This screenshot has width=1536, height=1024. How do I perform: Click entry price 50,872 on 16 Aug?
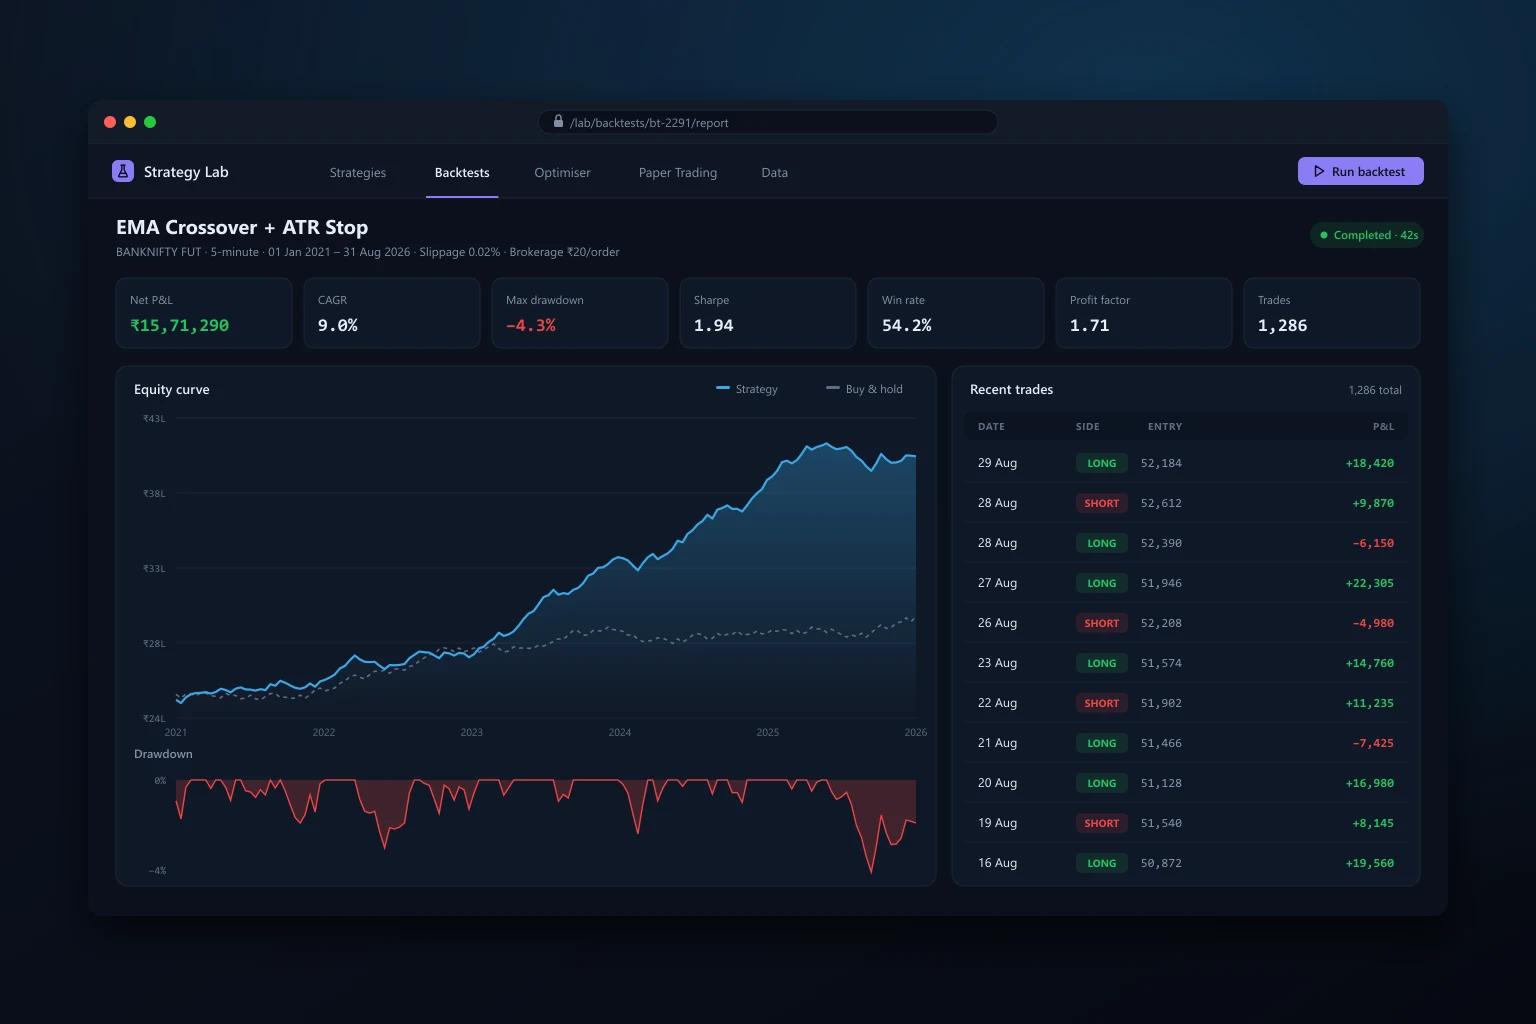tap(1161, 863)
